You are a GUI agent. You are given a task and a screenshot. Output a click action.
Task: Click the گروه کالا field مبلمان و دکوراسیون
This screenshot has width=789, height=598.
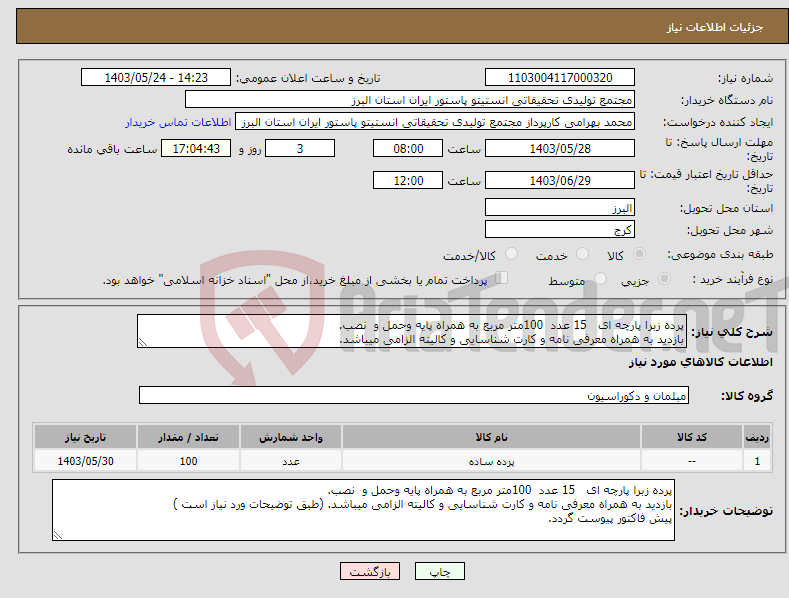(414, 396)
